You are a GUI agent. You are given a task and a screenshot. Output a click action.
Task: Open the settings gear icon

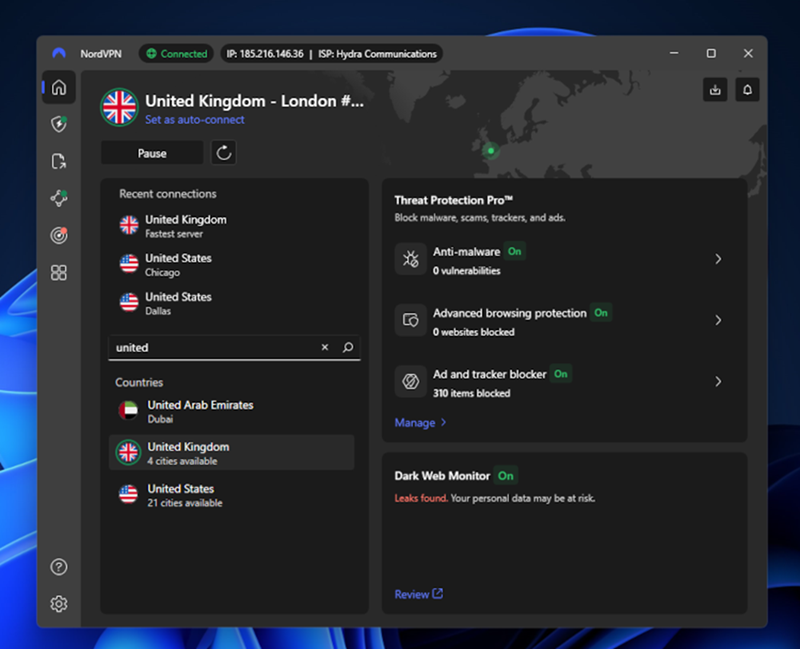point(59,603)
